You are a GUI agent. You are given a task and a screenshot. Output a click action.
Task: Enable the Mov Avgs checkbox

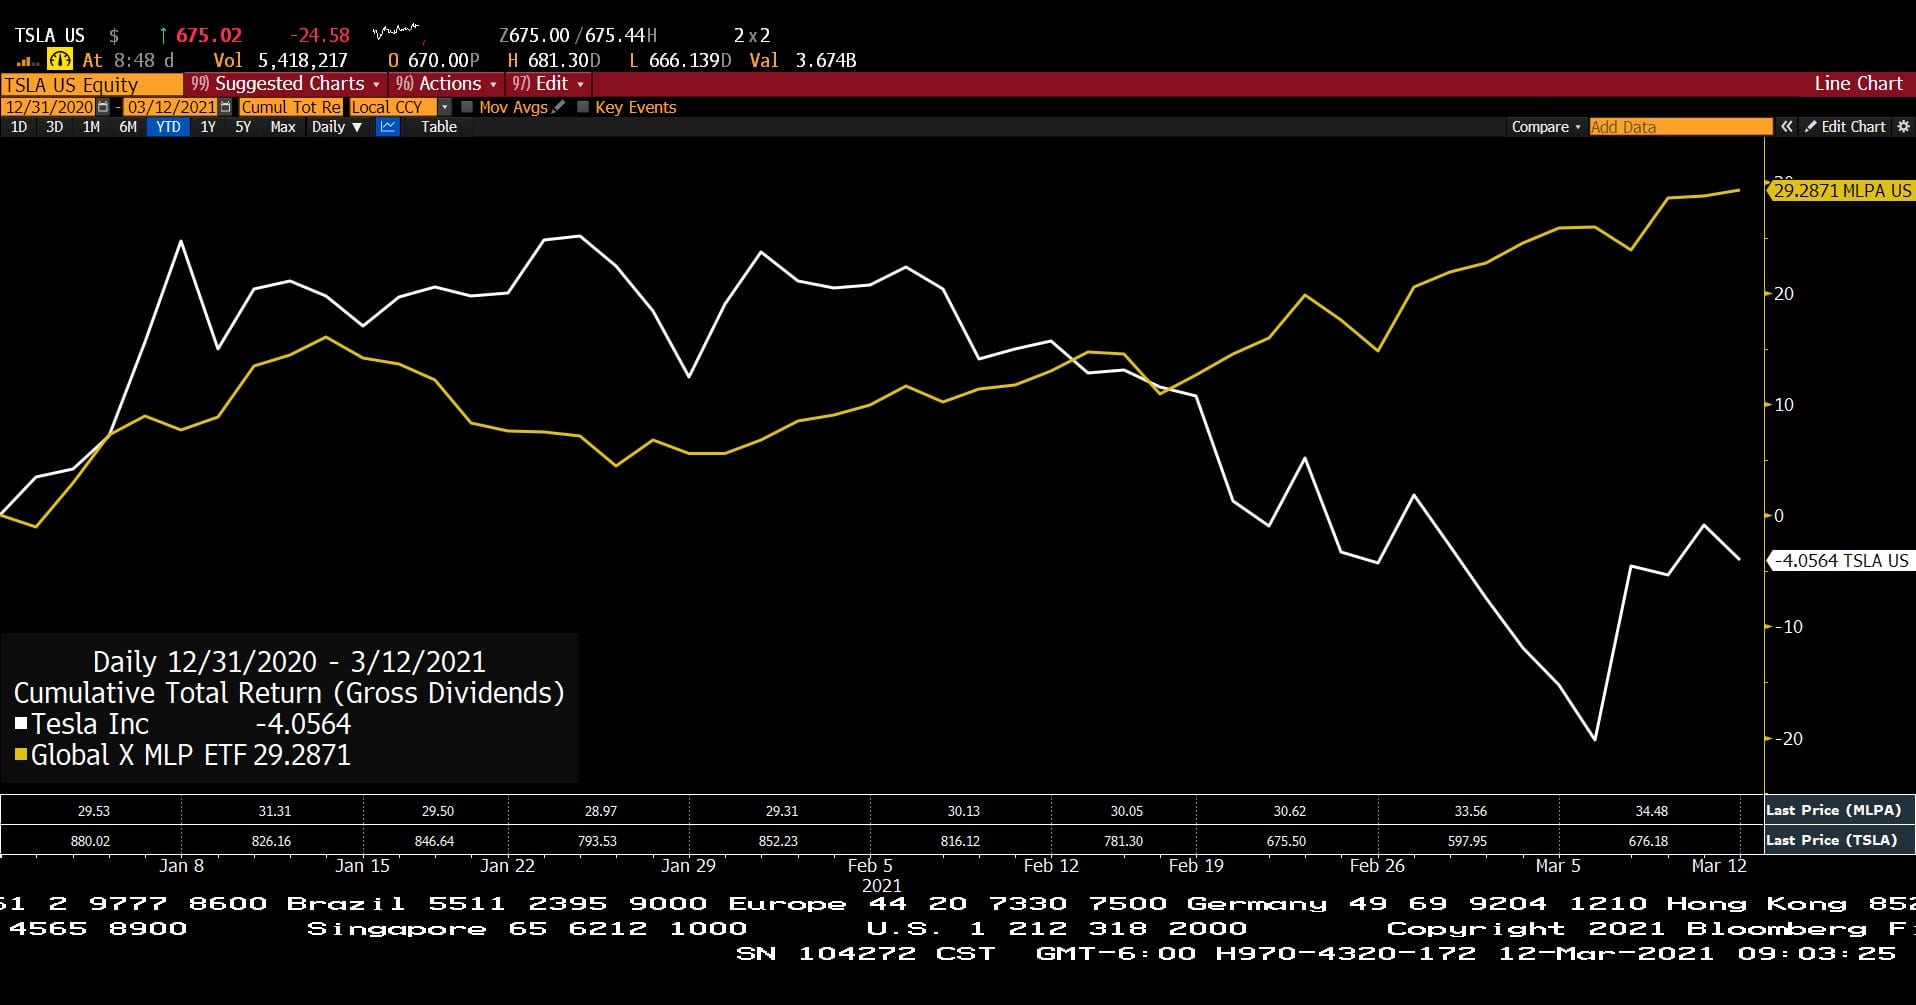tap(467, 107)
